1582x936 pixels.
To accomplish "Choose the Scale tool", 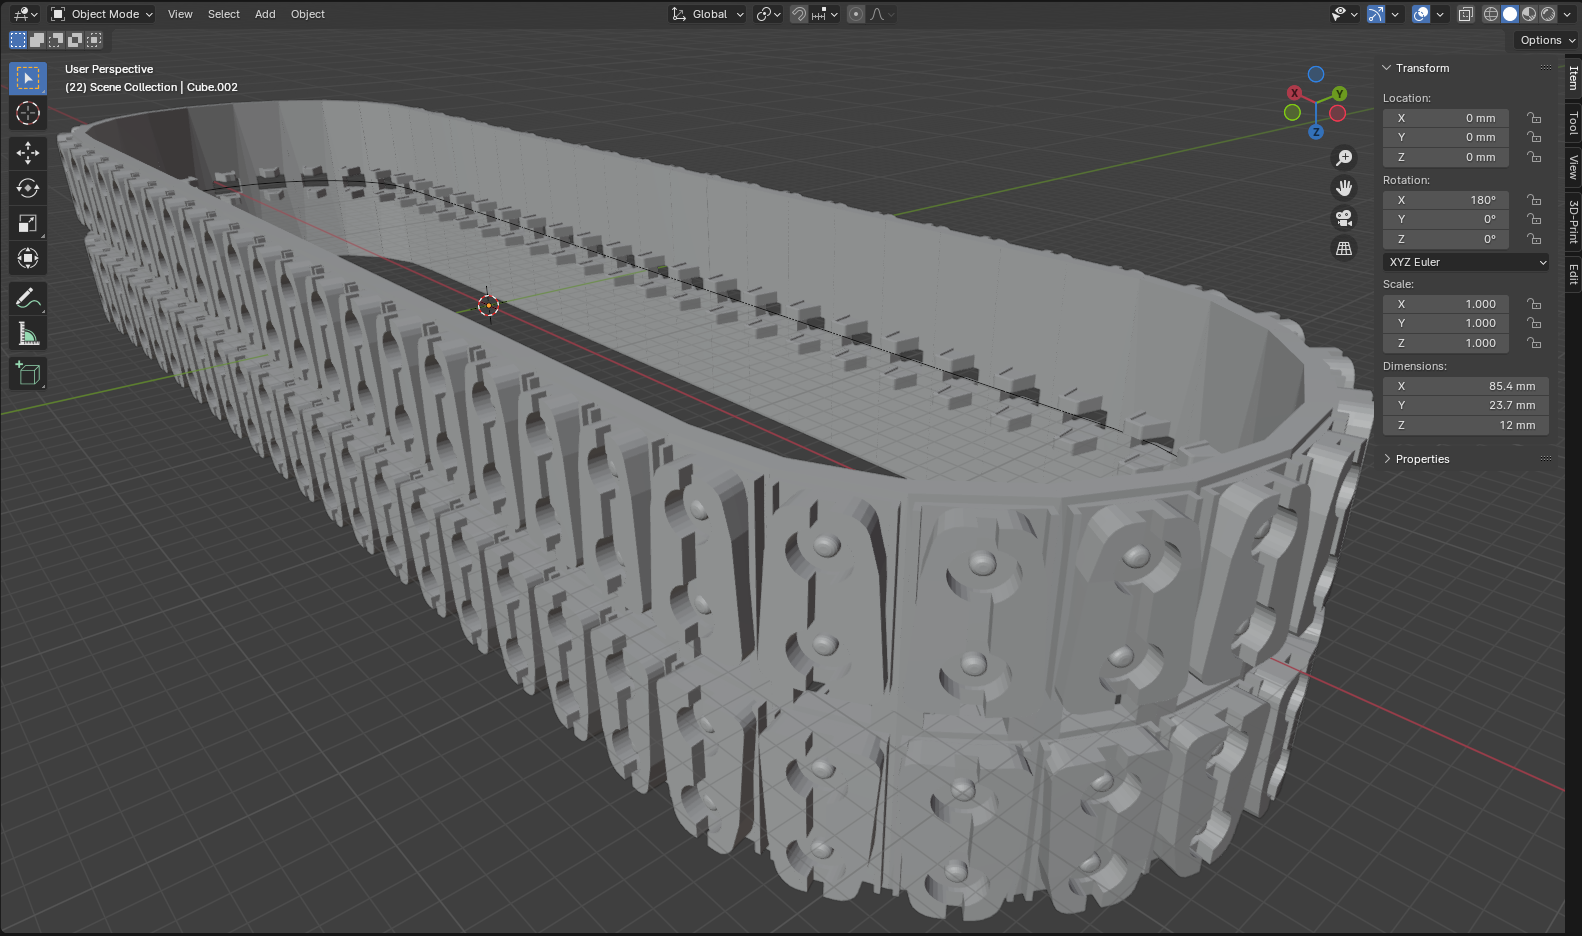I will coord(28,224).
